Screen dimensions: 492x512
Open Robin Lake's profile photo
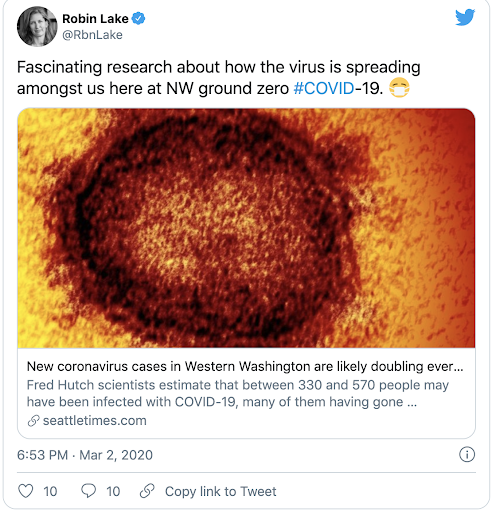[37, 26]
